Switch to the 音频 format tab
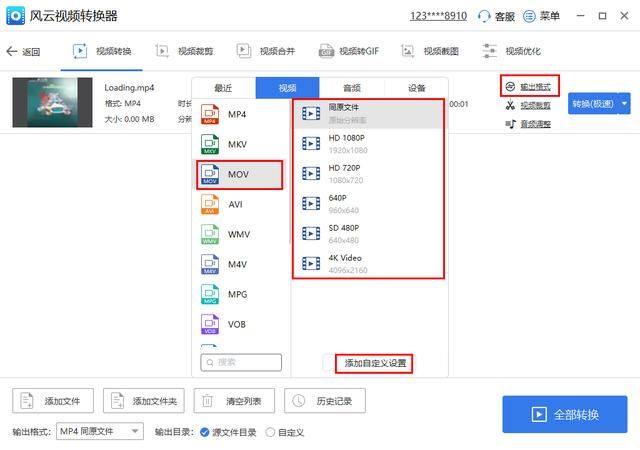 tap(352, 88)
